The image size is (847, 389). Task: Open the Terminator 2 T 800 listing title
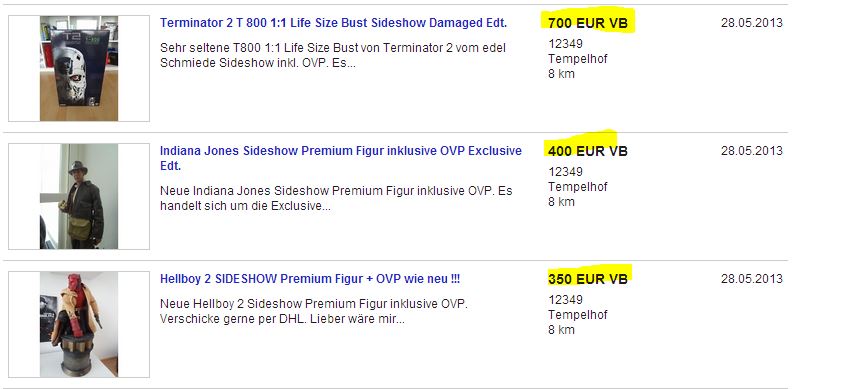pyautogui.click(x=333, y=23)
